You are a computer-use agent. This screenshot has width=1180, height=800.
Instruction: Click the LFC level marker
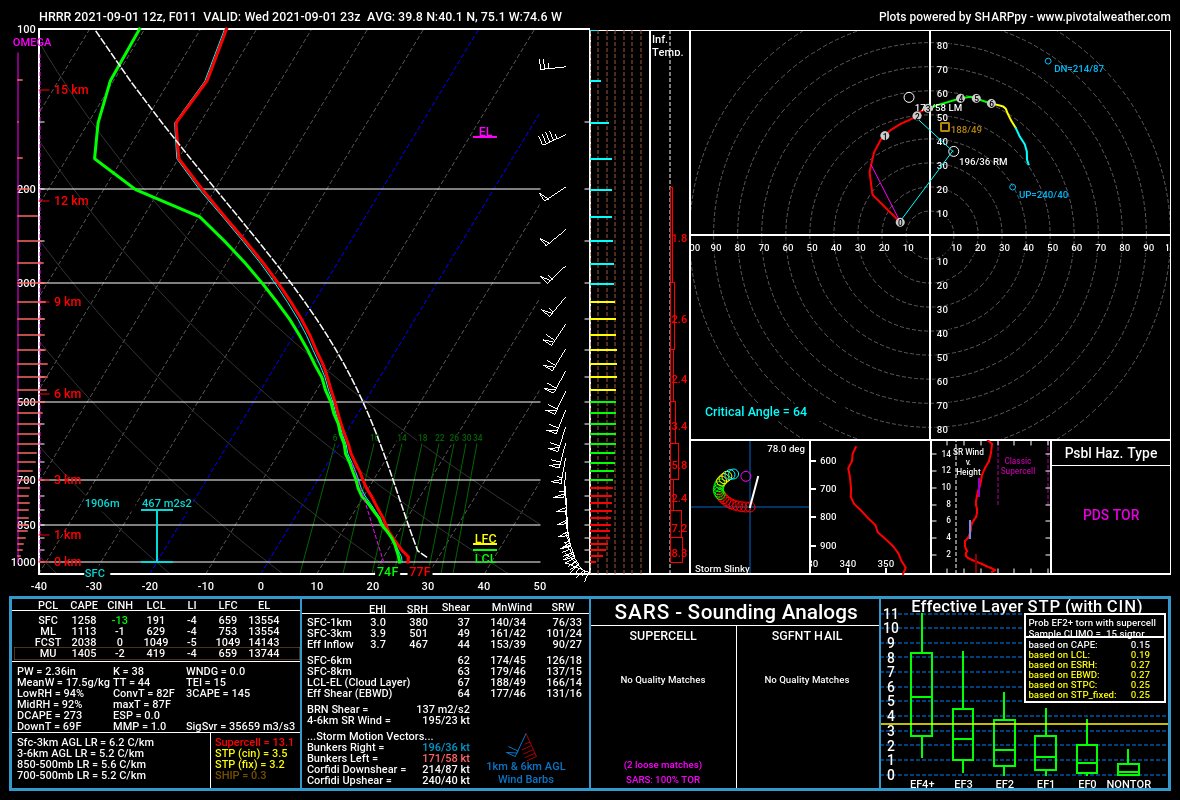[x=485, y=540]
